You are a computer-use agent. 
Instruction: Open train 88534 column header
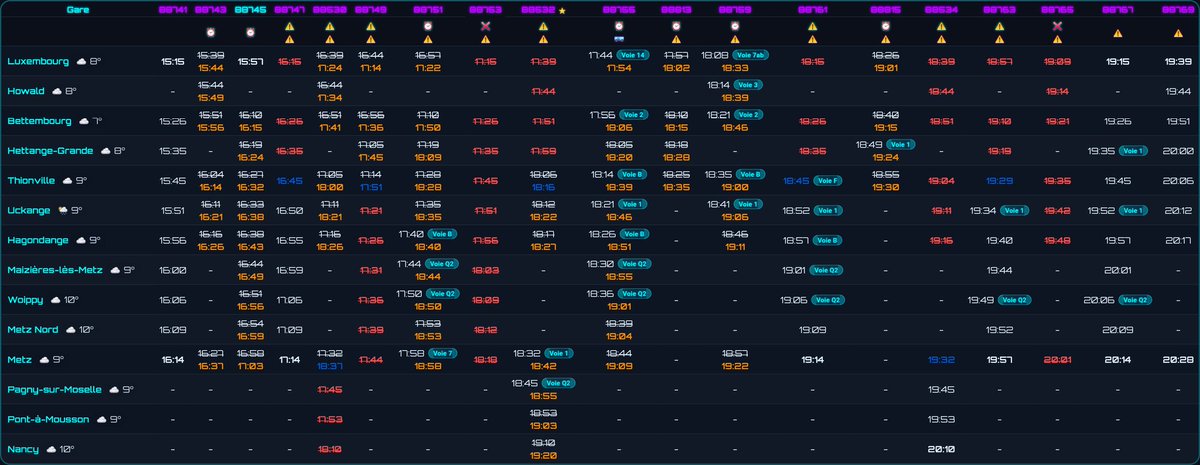pos(942,10)
